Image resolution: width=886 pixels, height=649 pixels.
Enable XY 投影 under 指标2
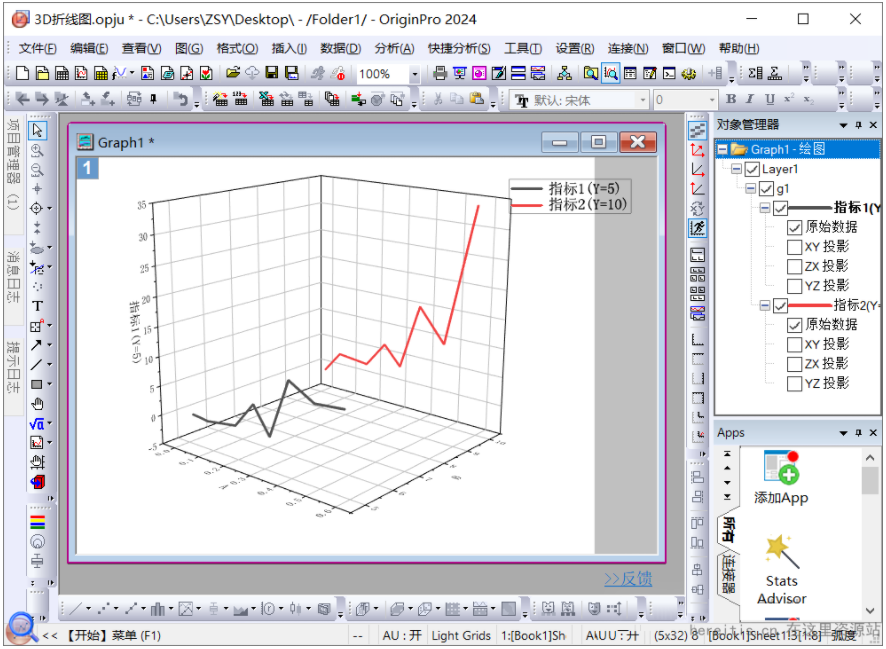coord(794,345)
